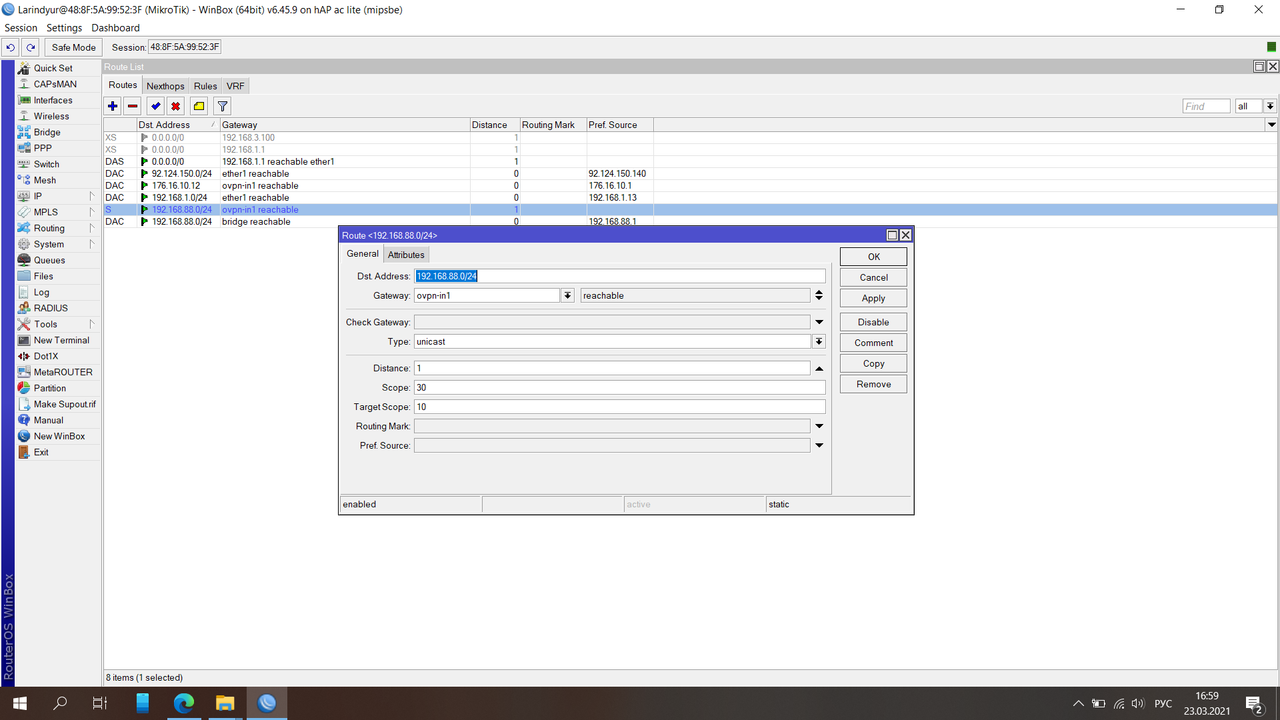Launch a New Terminal
The image size is (1280, 720).
[x=61, y=340]
